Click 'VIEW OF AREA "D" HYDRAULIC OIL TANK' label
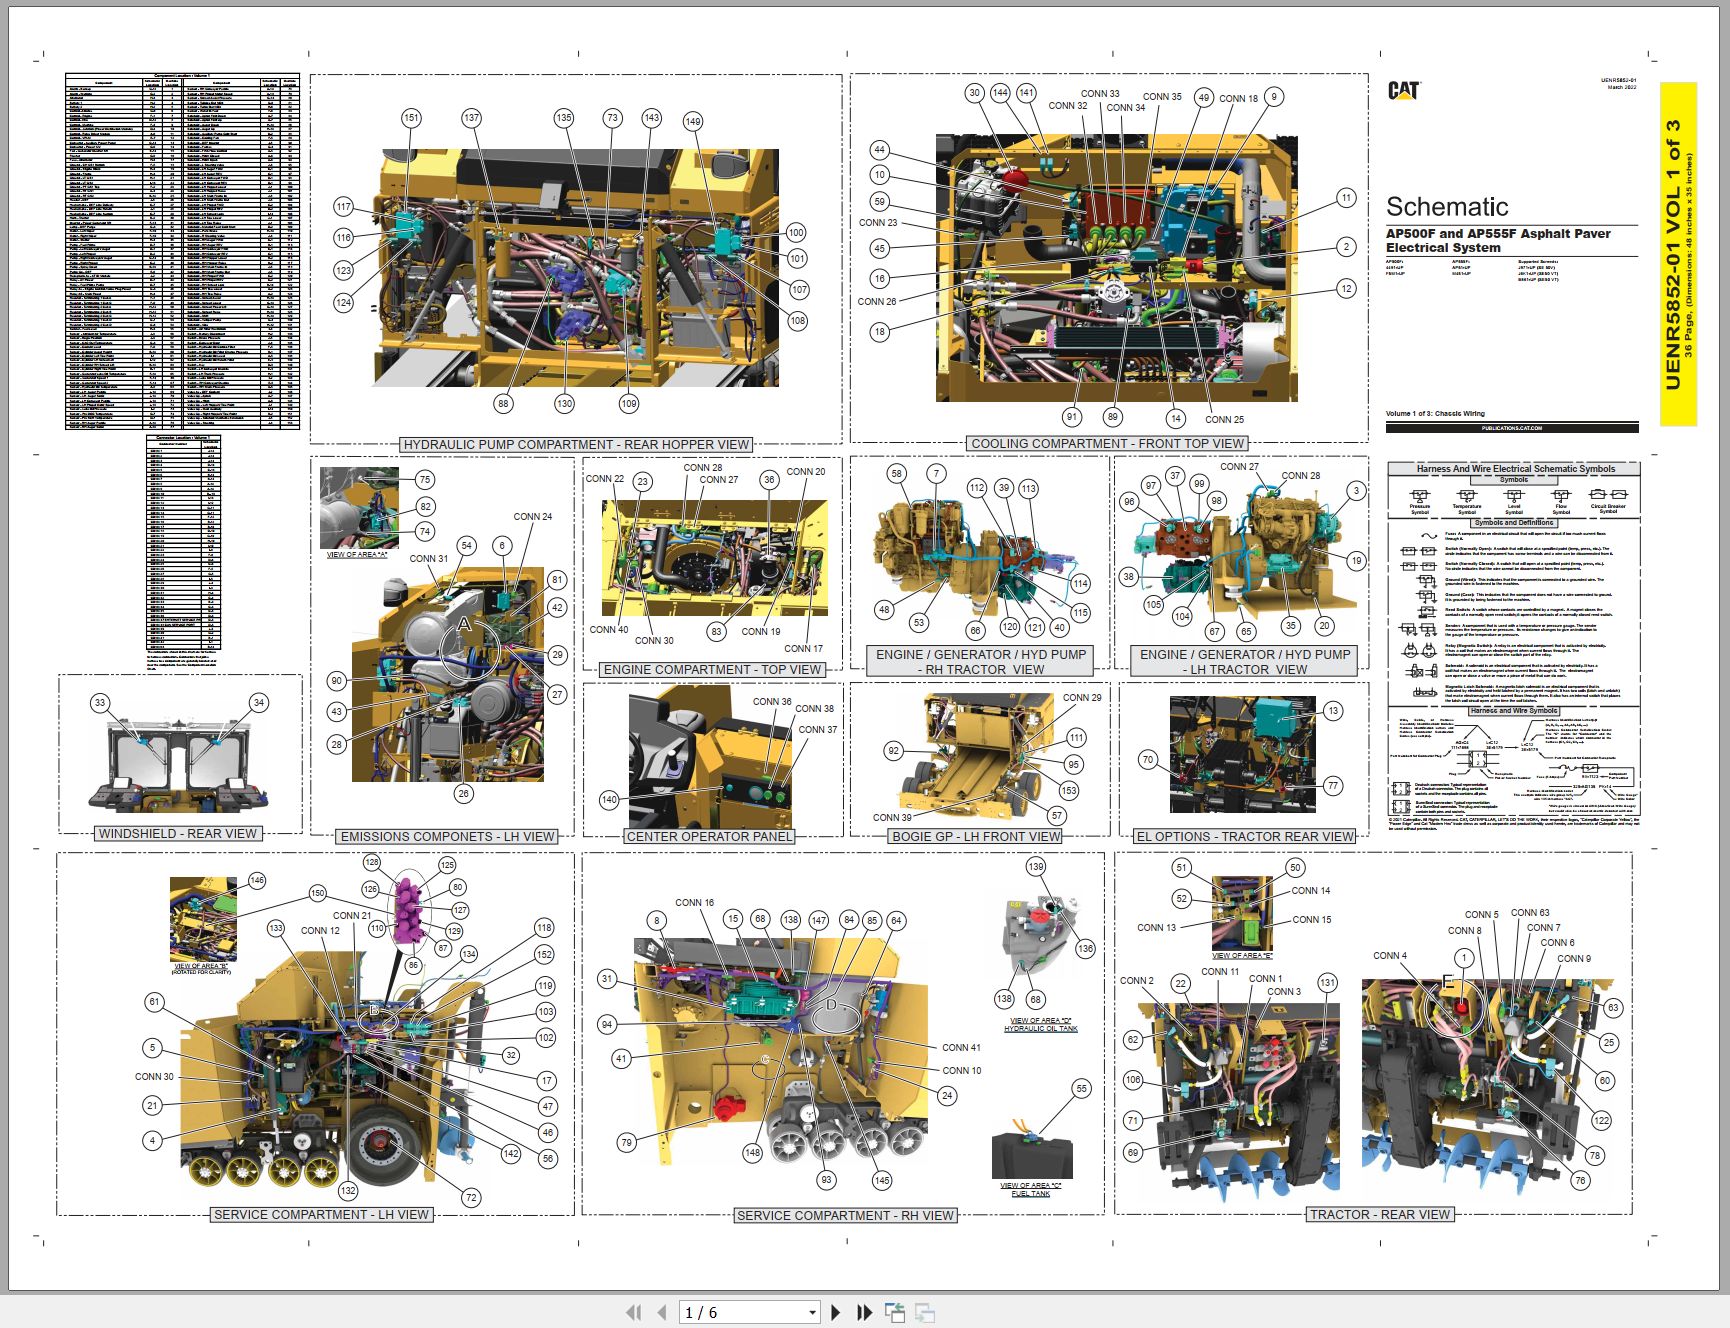 [1040, 1024]
